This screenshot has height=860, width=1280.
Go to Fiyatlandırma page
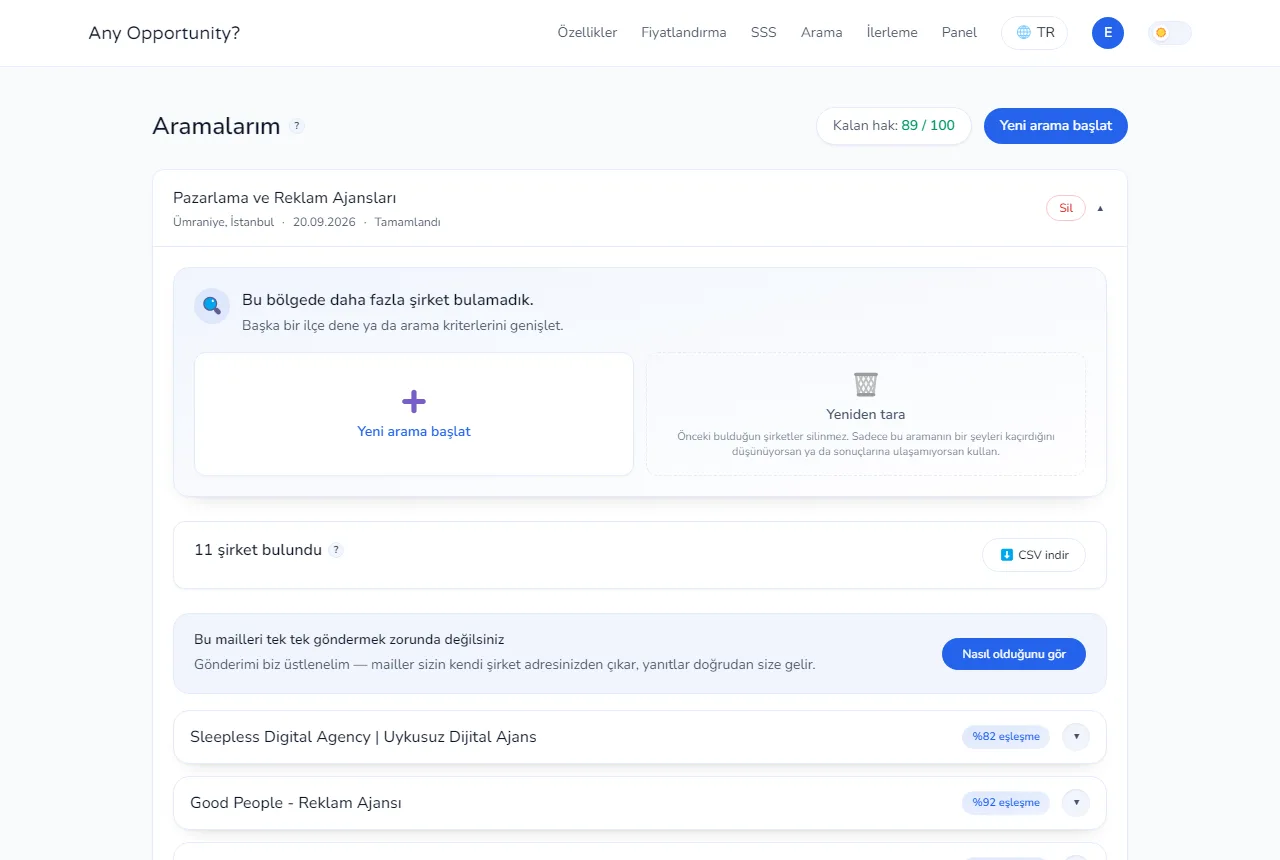684,33
